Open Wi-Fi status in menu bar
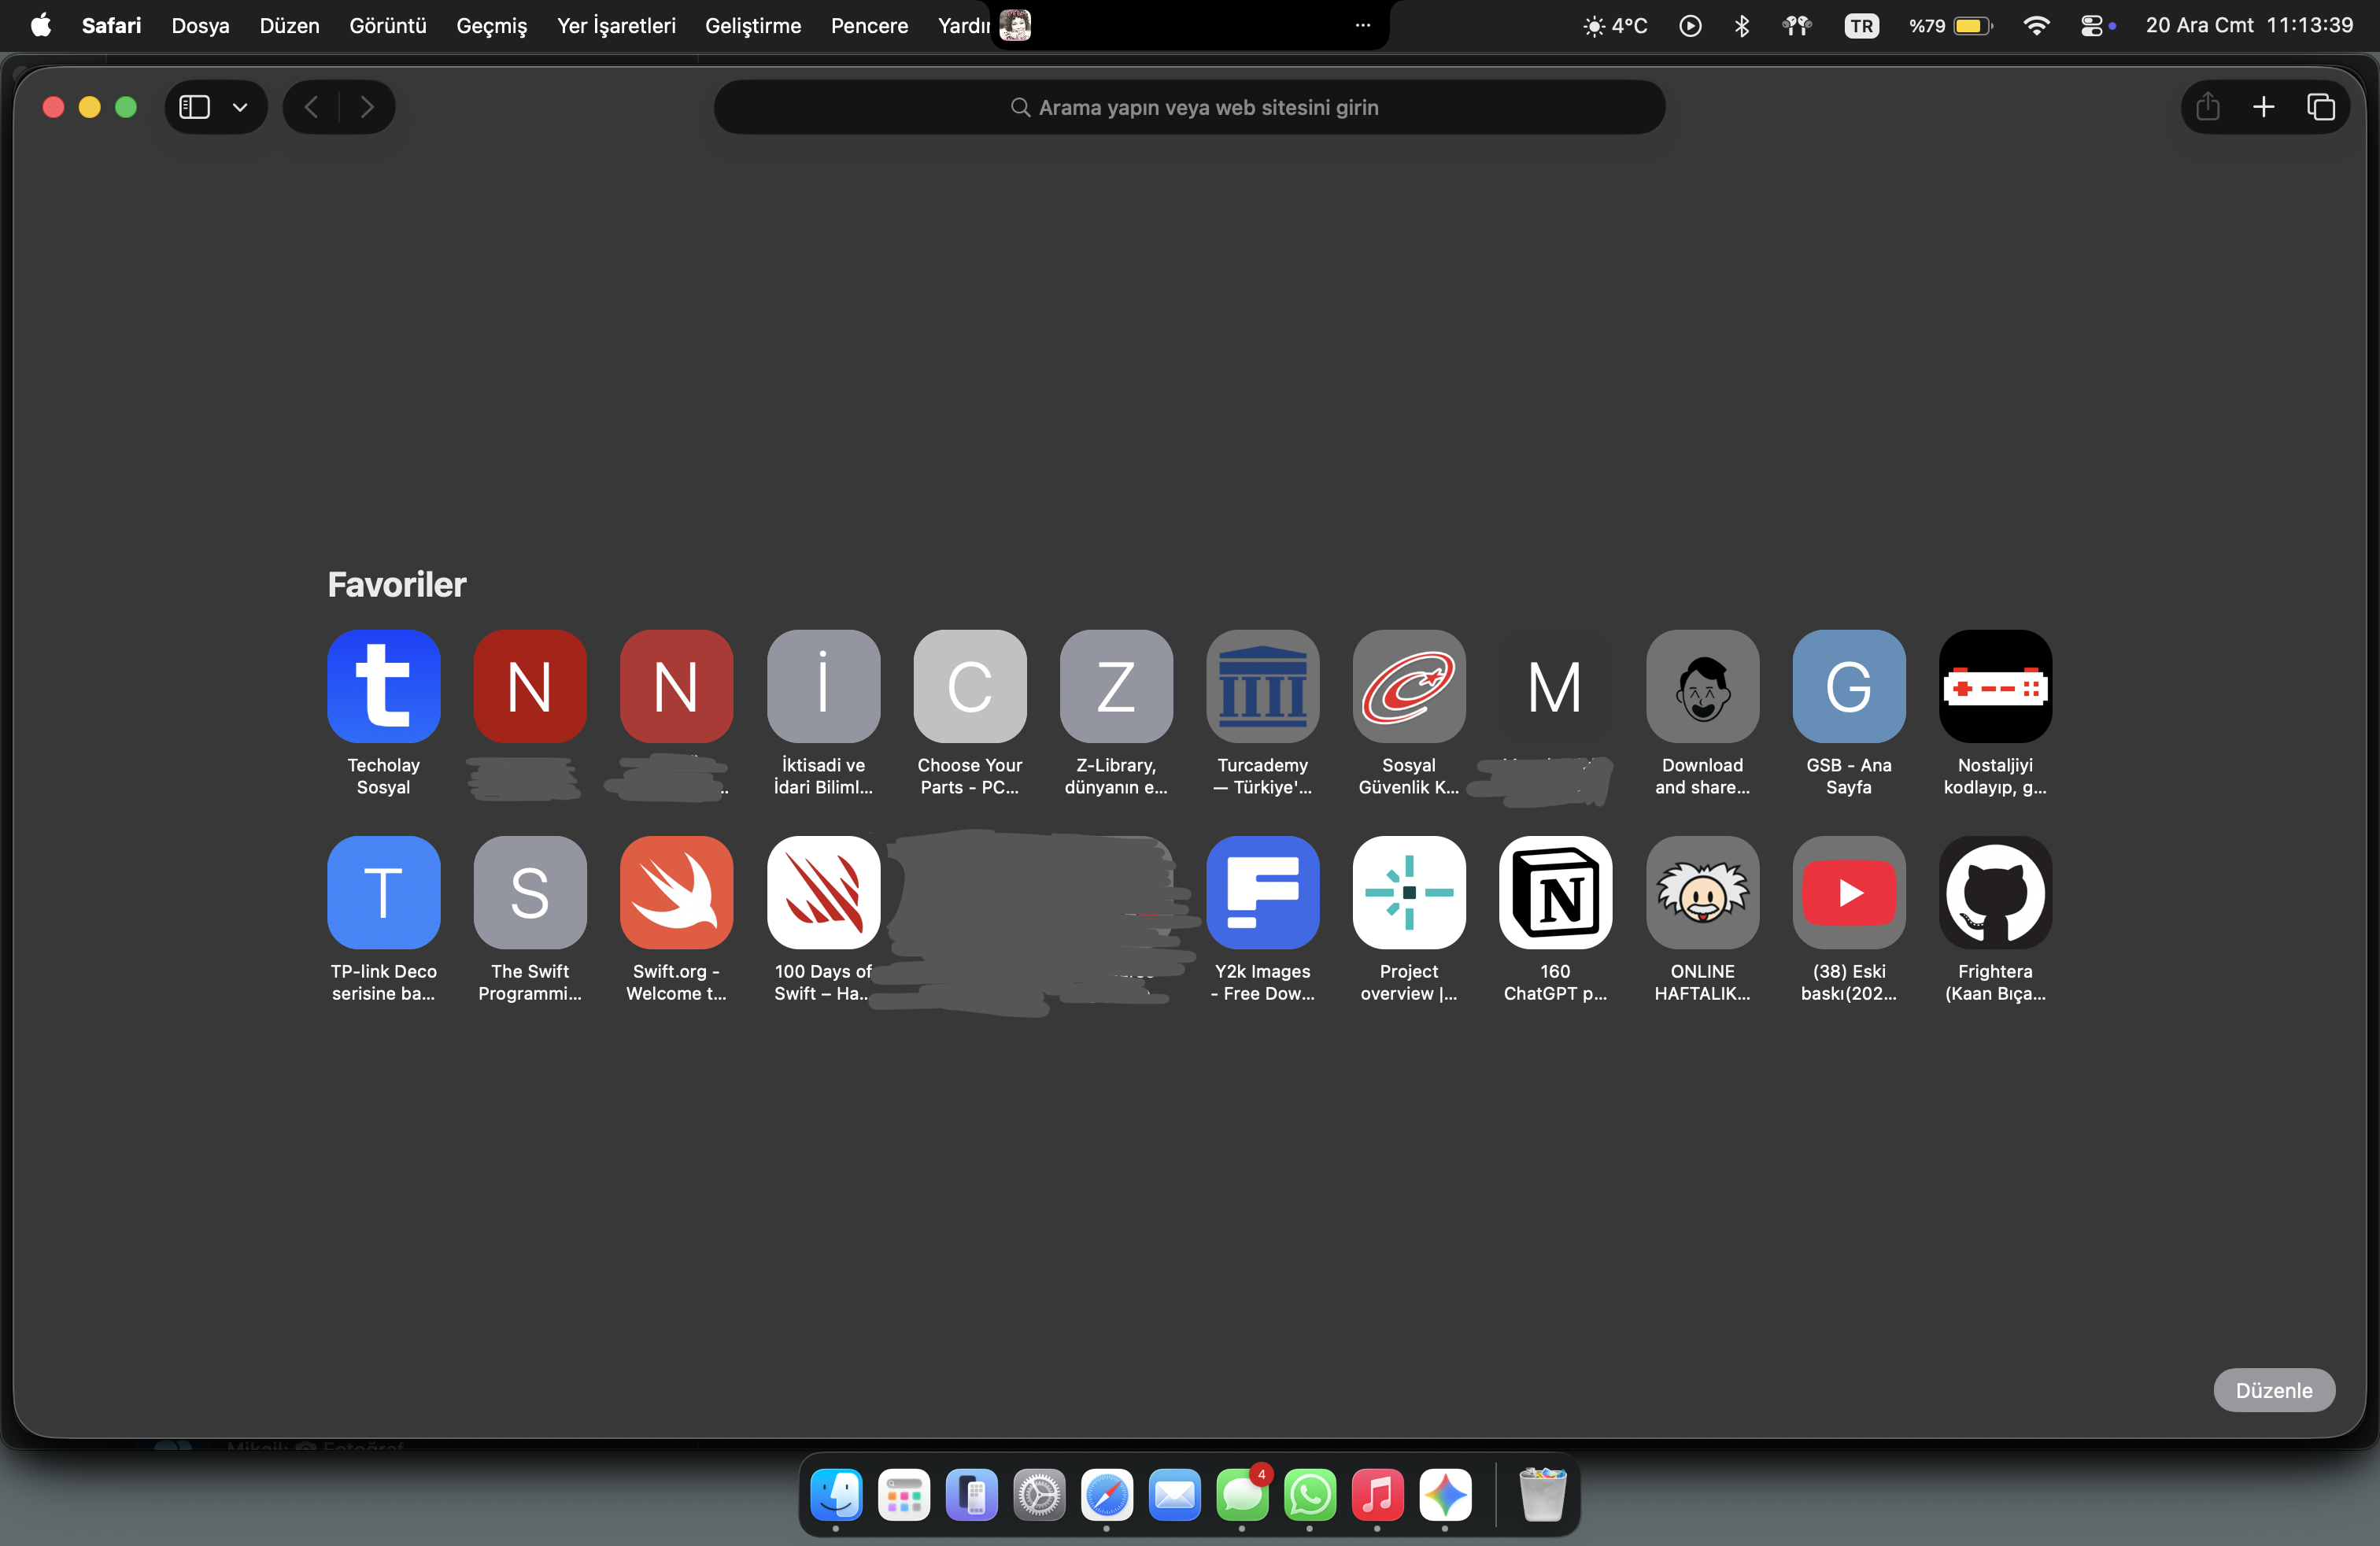2380x1546 pixels. pyautogui.click(x=2035, y=25)
